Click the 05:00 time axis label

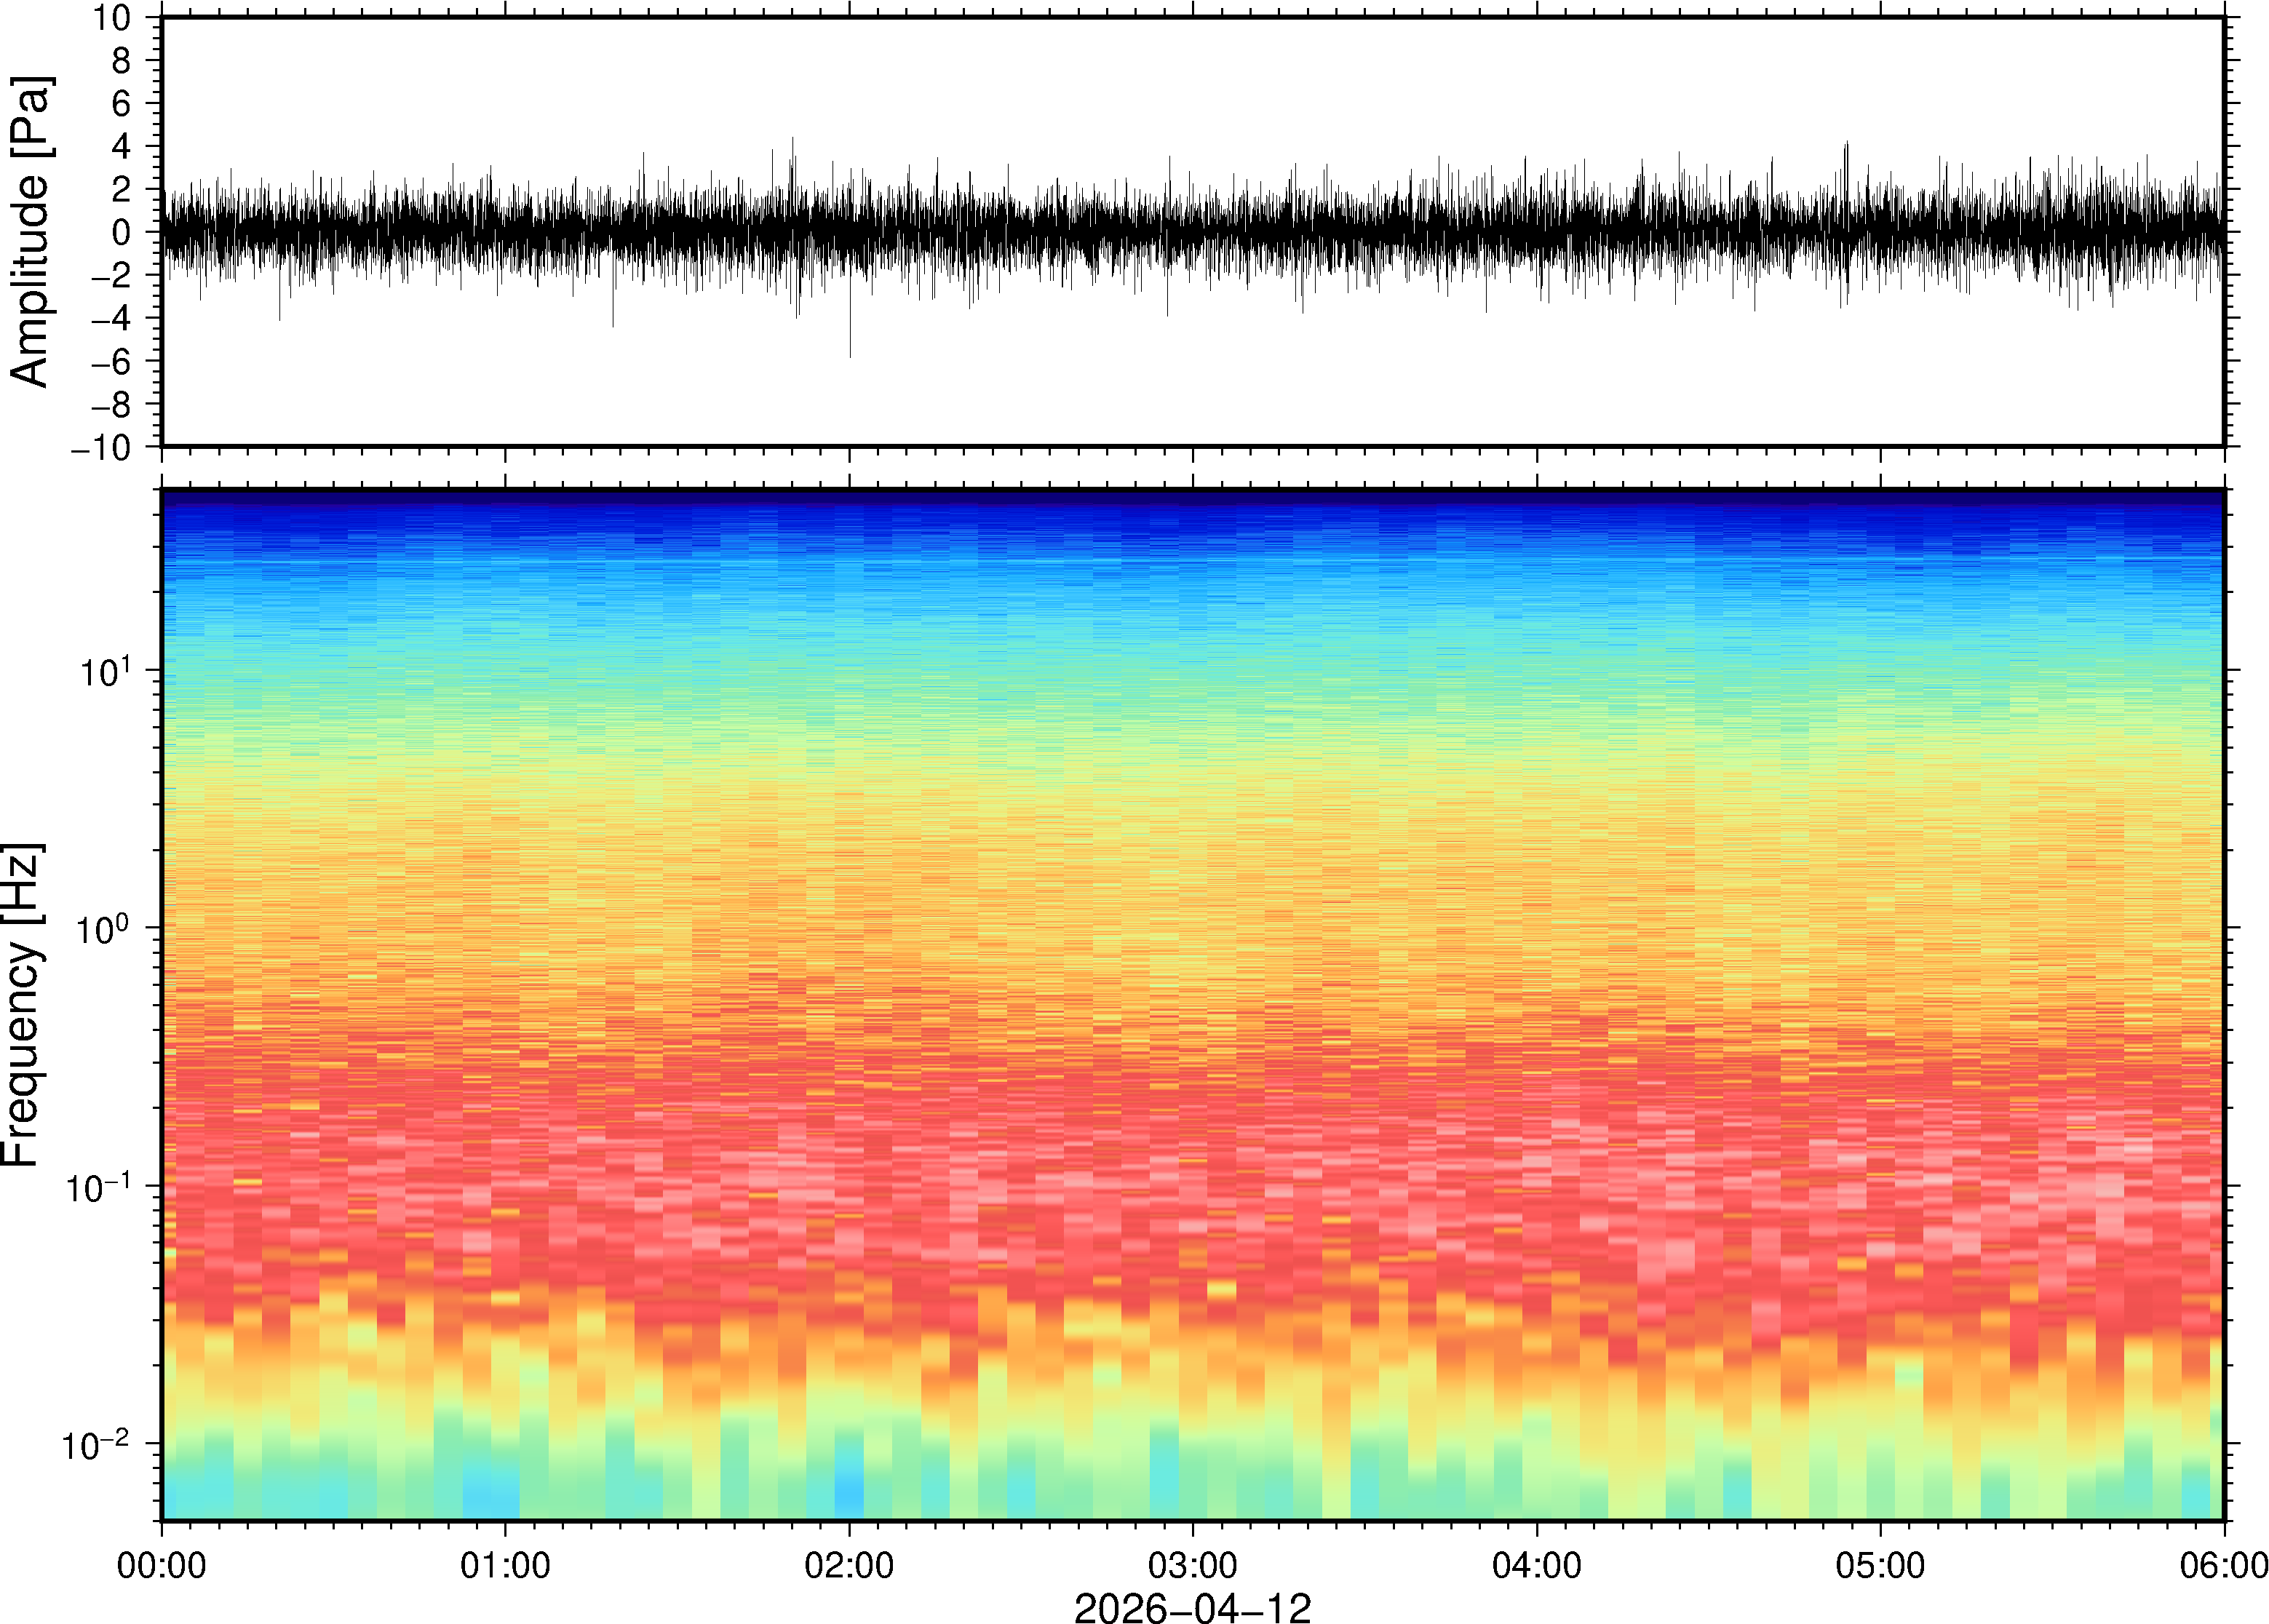pos(1880,1565)
